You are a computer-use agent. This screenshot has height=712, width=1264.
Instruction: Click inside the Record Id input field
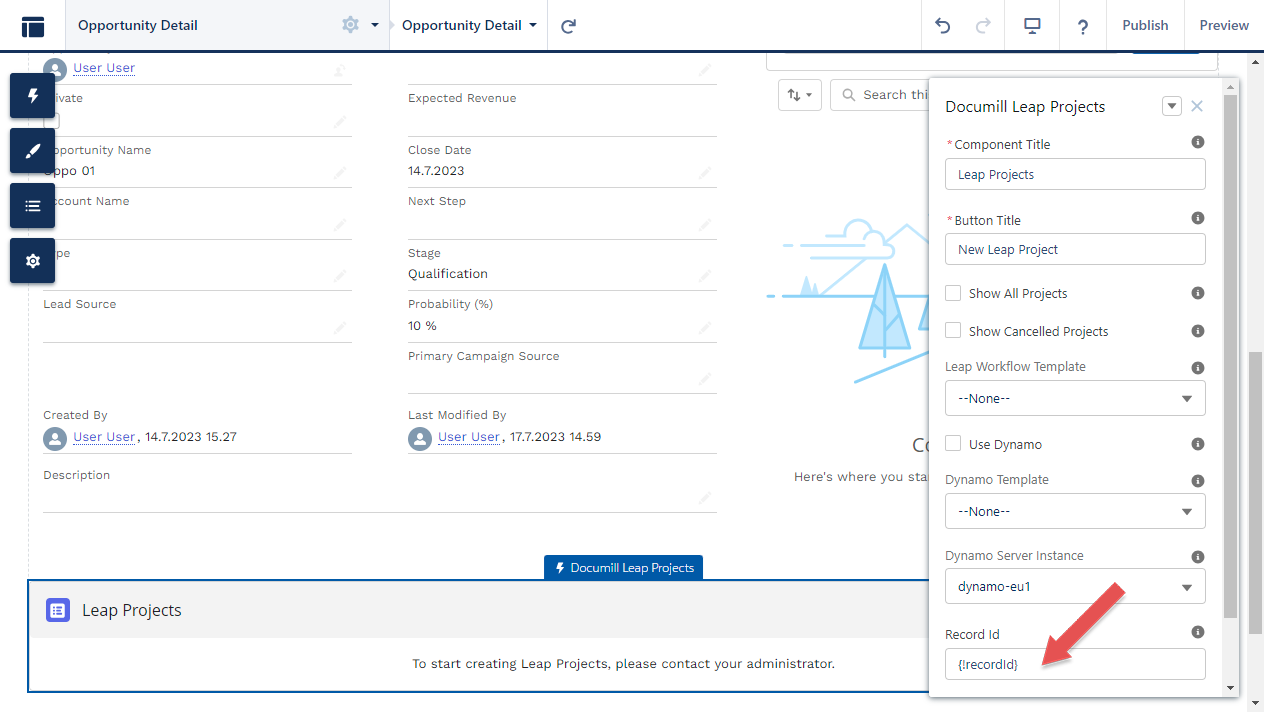1075,663
